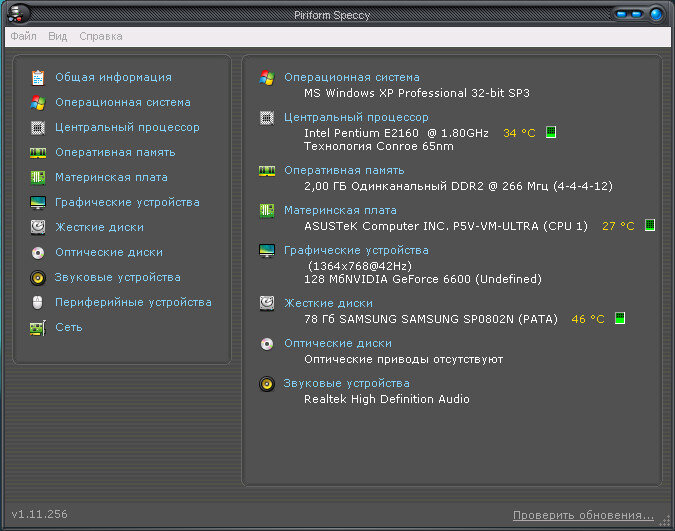
Task: Click the 78 Гб SAMSUNG SP0802N (PATA) text
Action: (x=430, y=319)
